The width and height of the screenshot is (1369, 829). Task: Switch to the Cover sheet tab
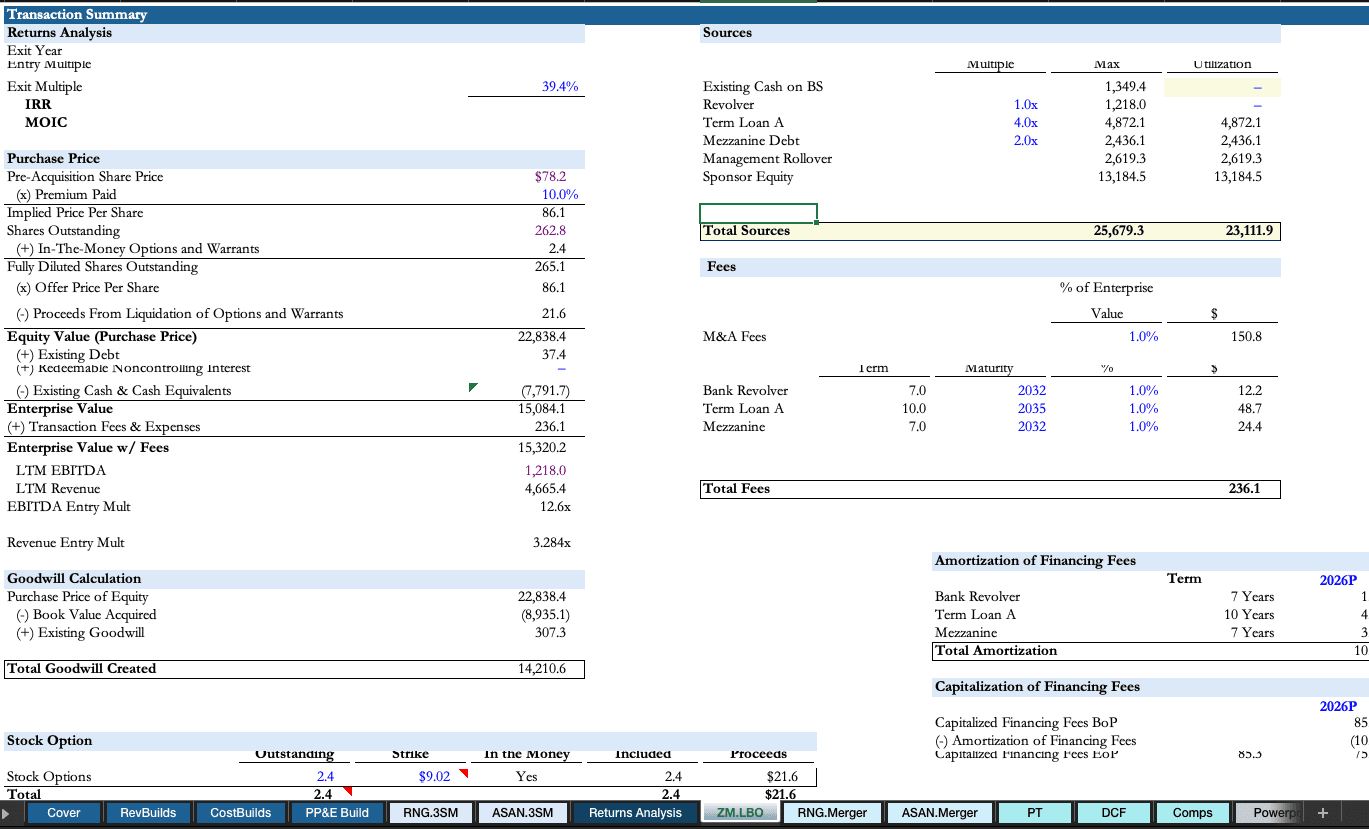click(64, 813)
